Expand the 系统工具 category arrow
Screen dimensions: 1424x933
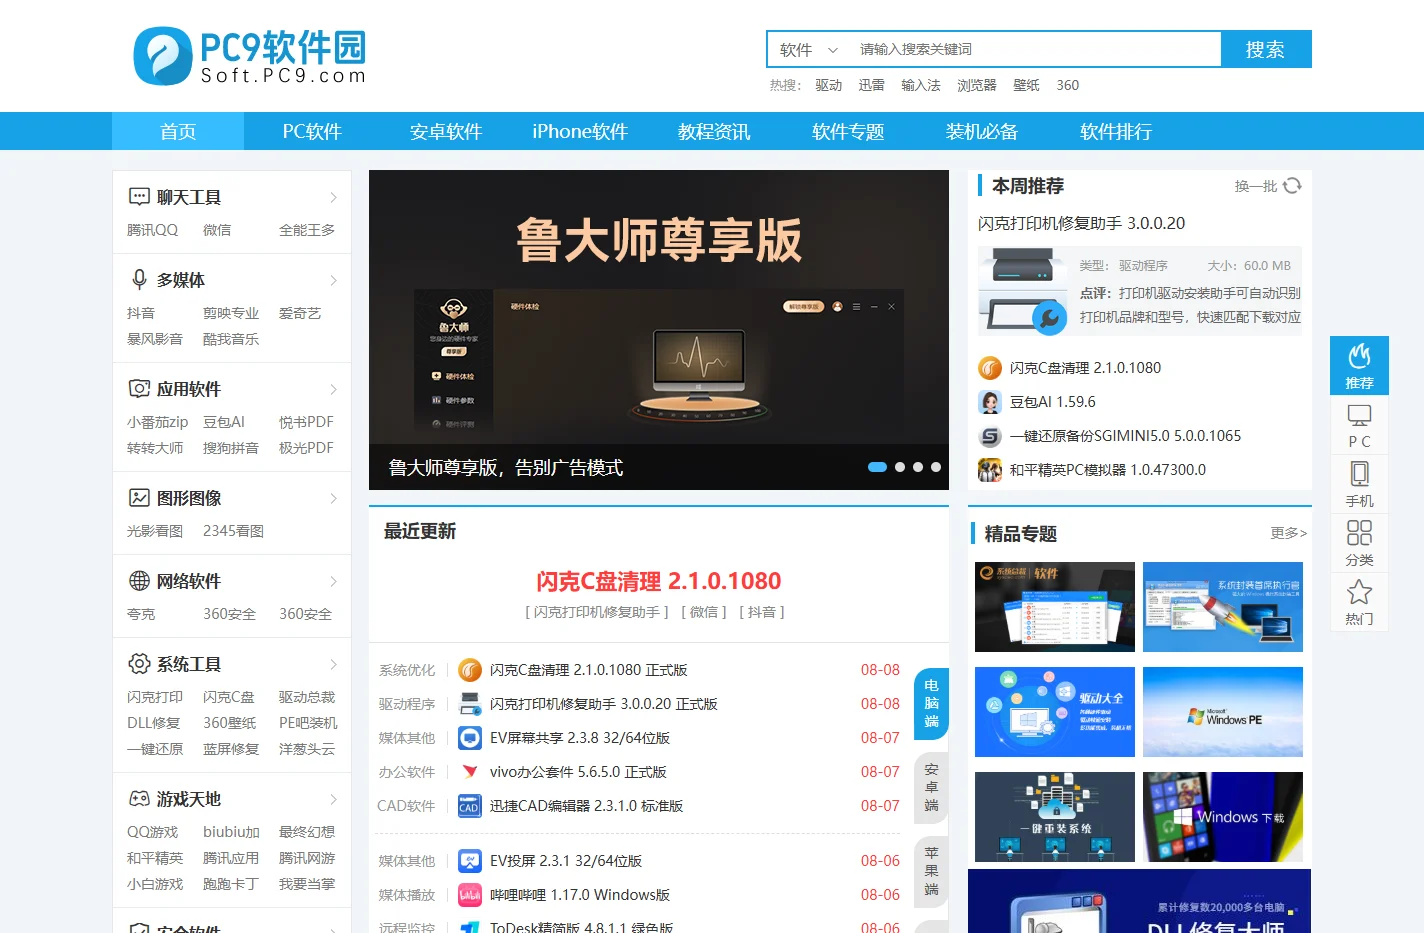click(333, 664)
